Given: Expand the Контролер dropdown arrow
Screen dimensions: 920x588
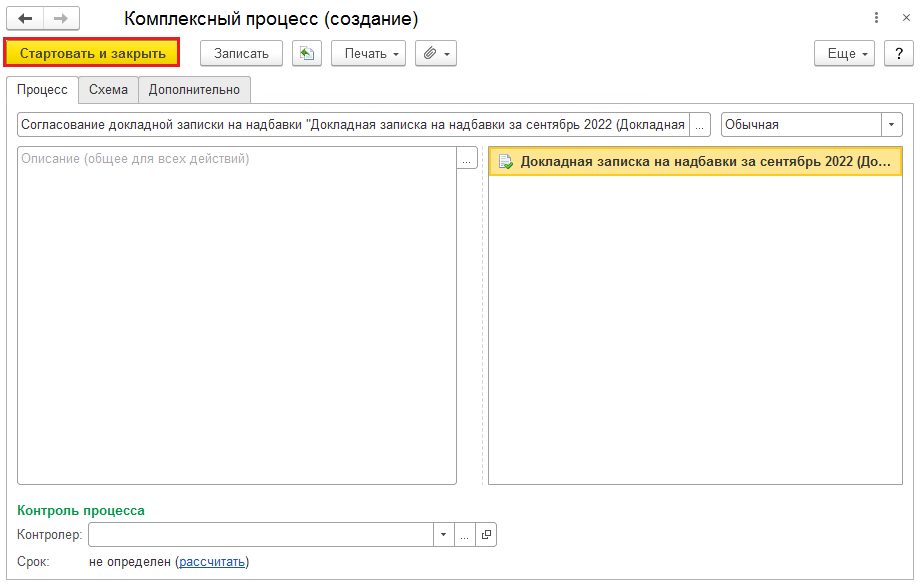Looking at the screenshot, I should coord(444,535).
